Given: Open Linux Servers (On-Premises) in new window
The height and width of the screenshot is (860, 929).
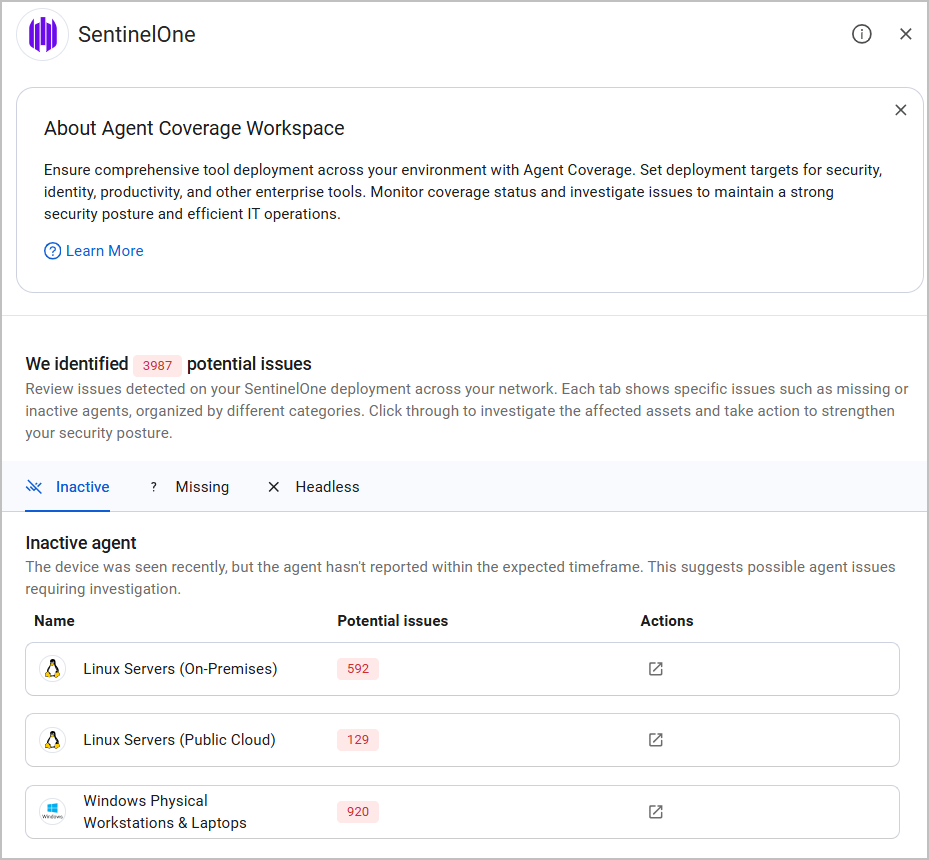Looking at the screenshot, I should pos(655,669).
